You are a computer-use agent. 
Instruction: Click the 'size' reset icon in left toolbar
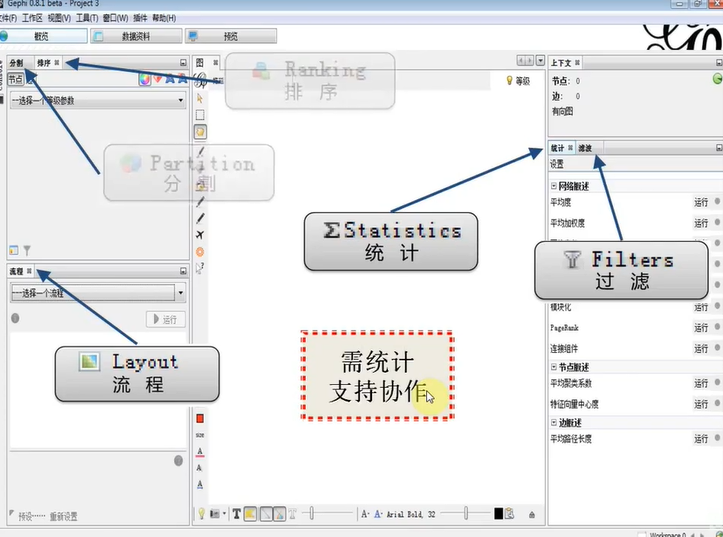(x=200, y=435)
